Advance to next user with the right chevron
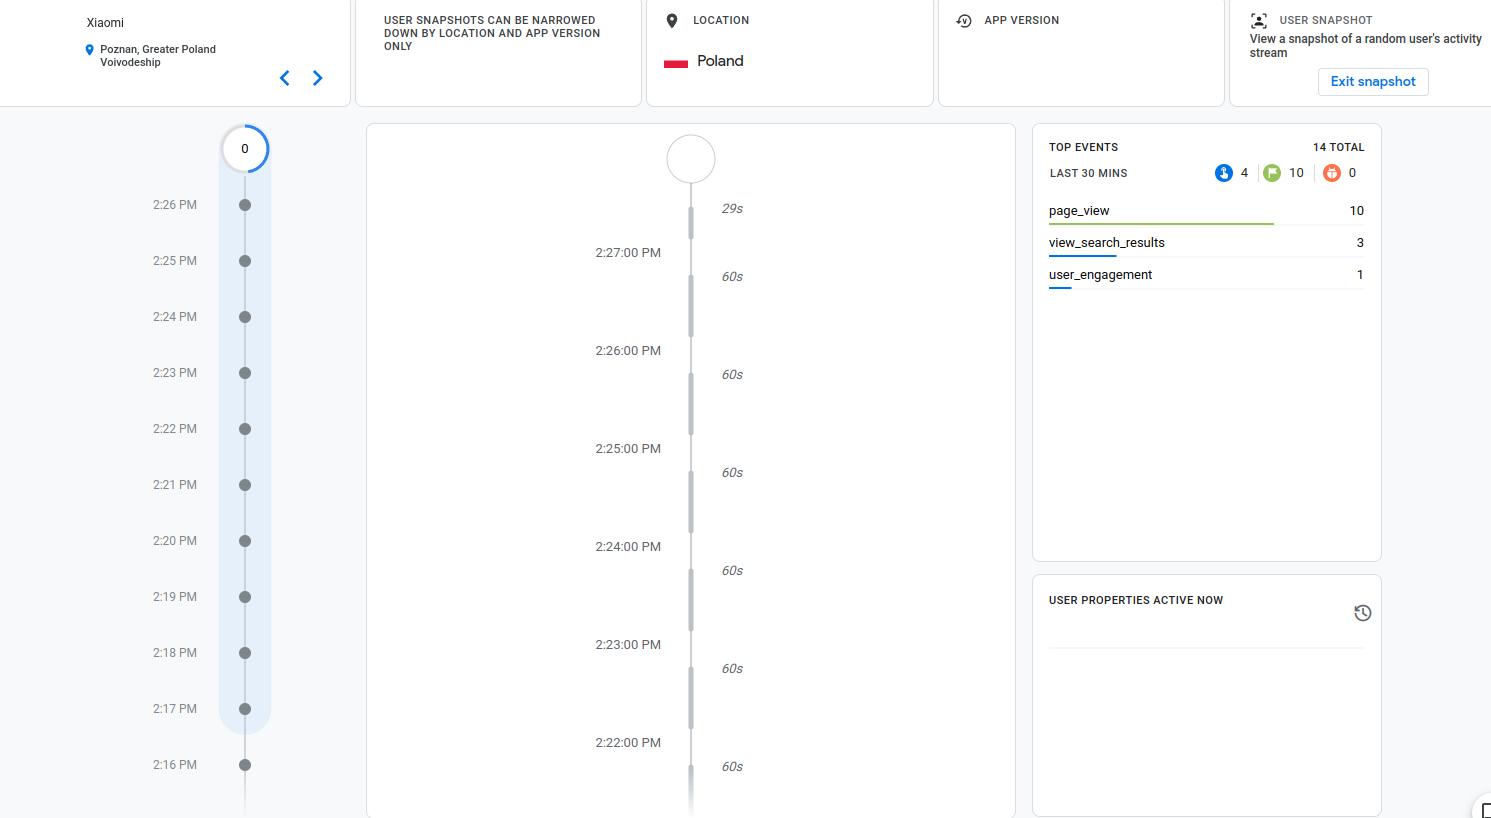The image size is (1491, 818). coord(318,77)
